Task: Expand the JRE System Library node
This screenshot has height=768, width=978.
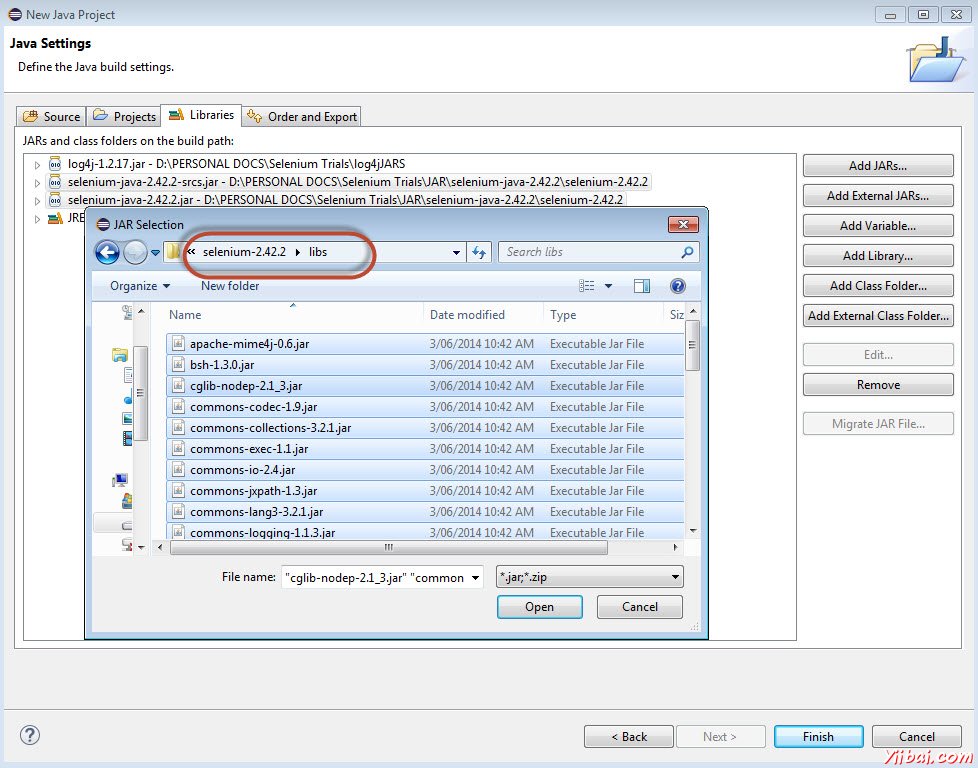Action: [x=36, y=217]
